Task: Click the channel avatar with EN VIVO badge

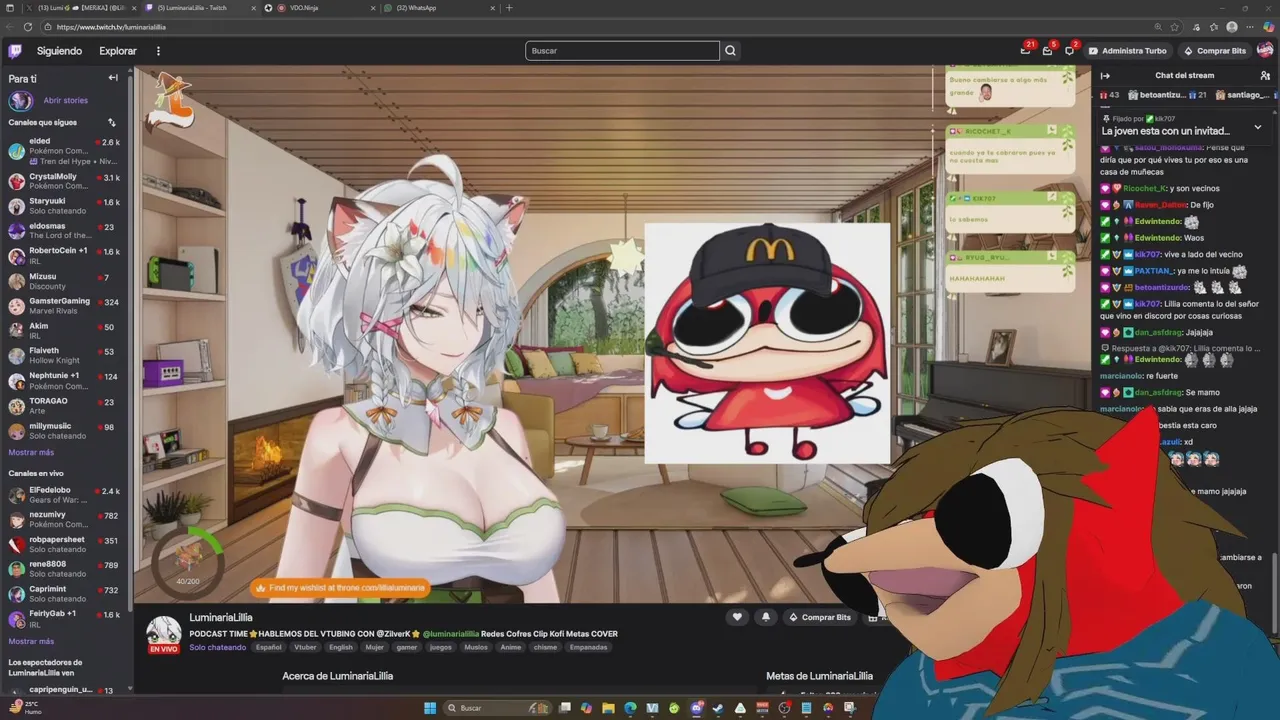Action: pos(164,634)
